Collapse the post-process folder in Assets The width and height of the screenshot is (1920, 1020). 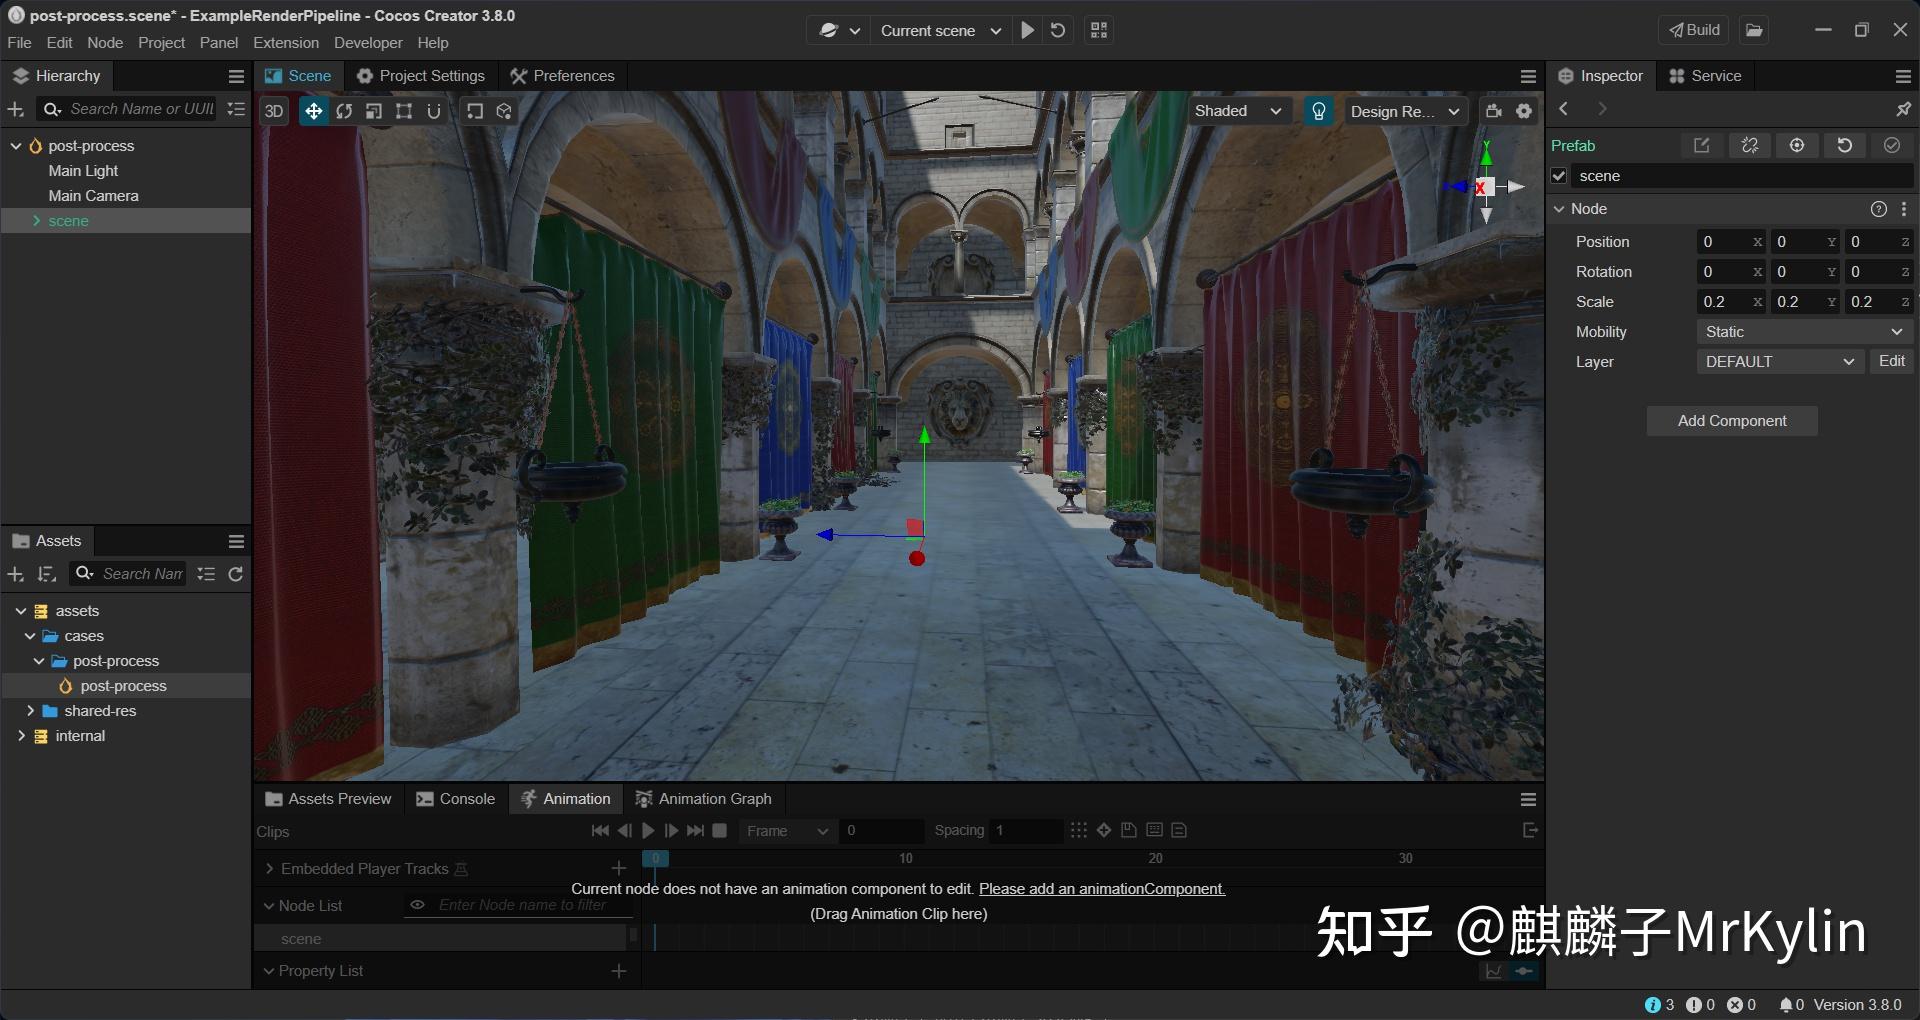(40, 660)
